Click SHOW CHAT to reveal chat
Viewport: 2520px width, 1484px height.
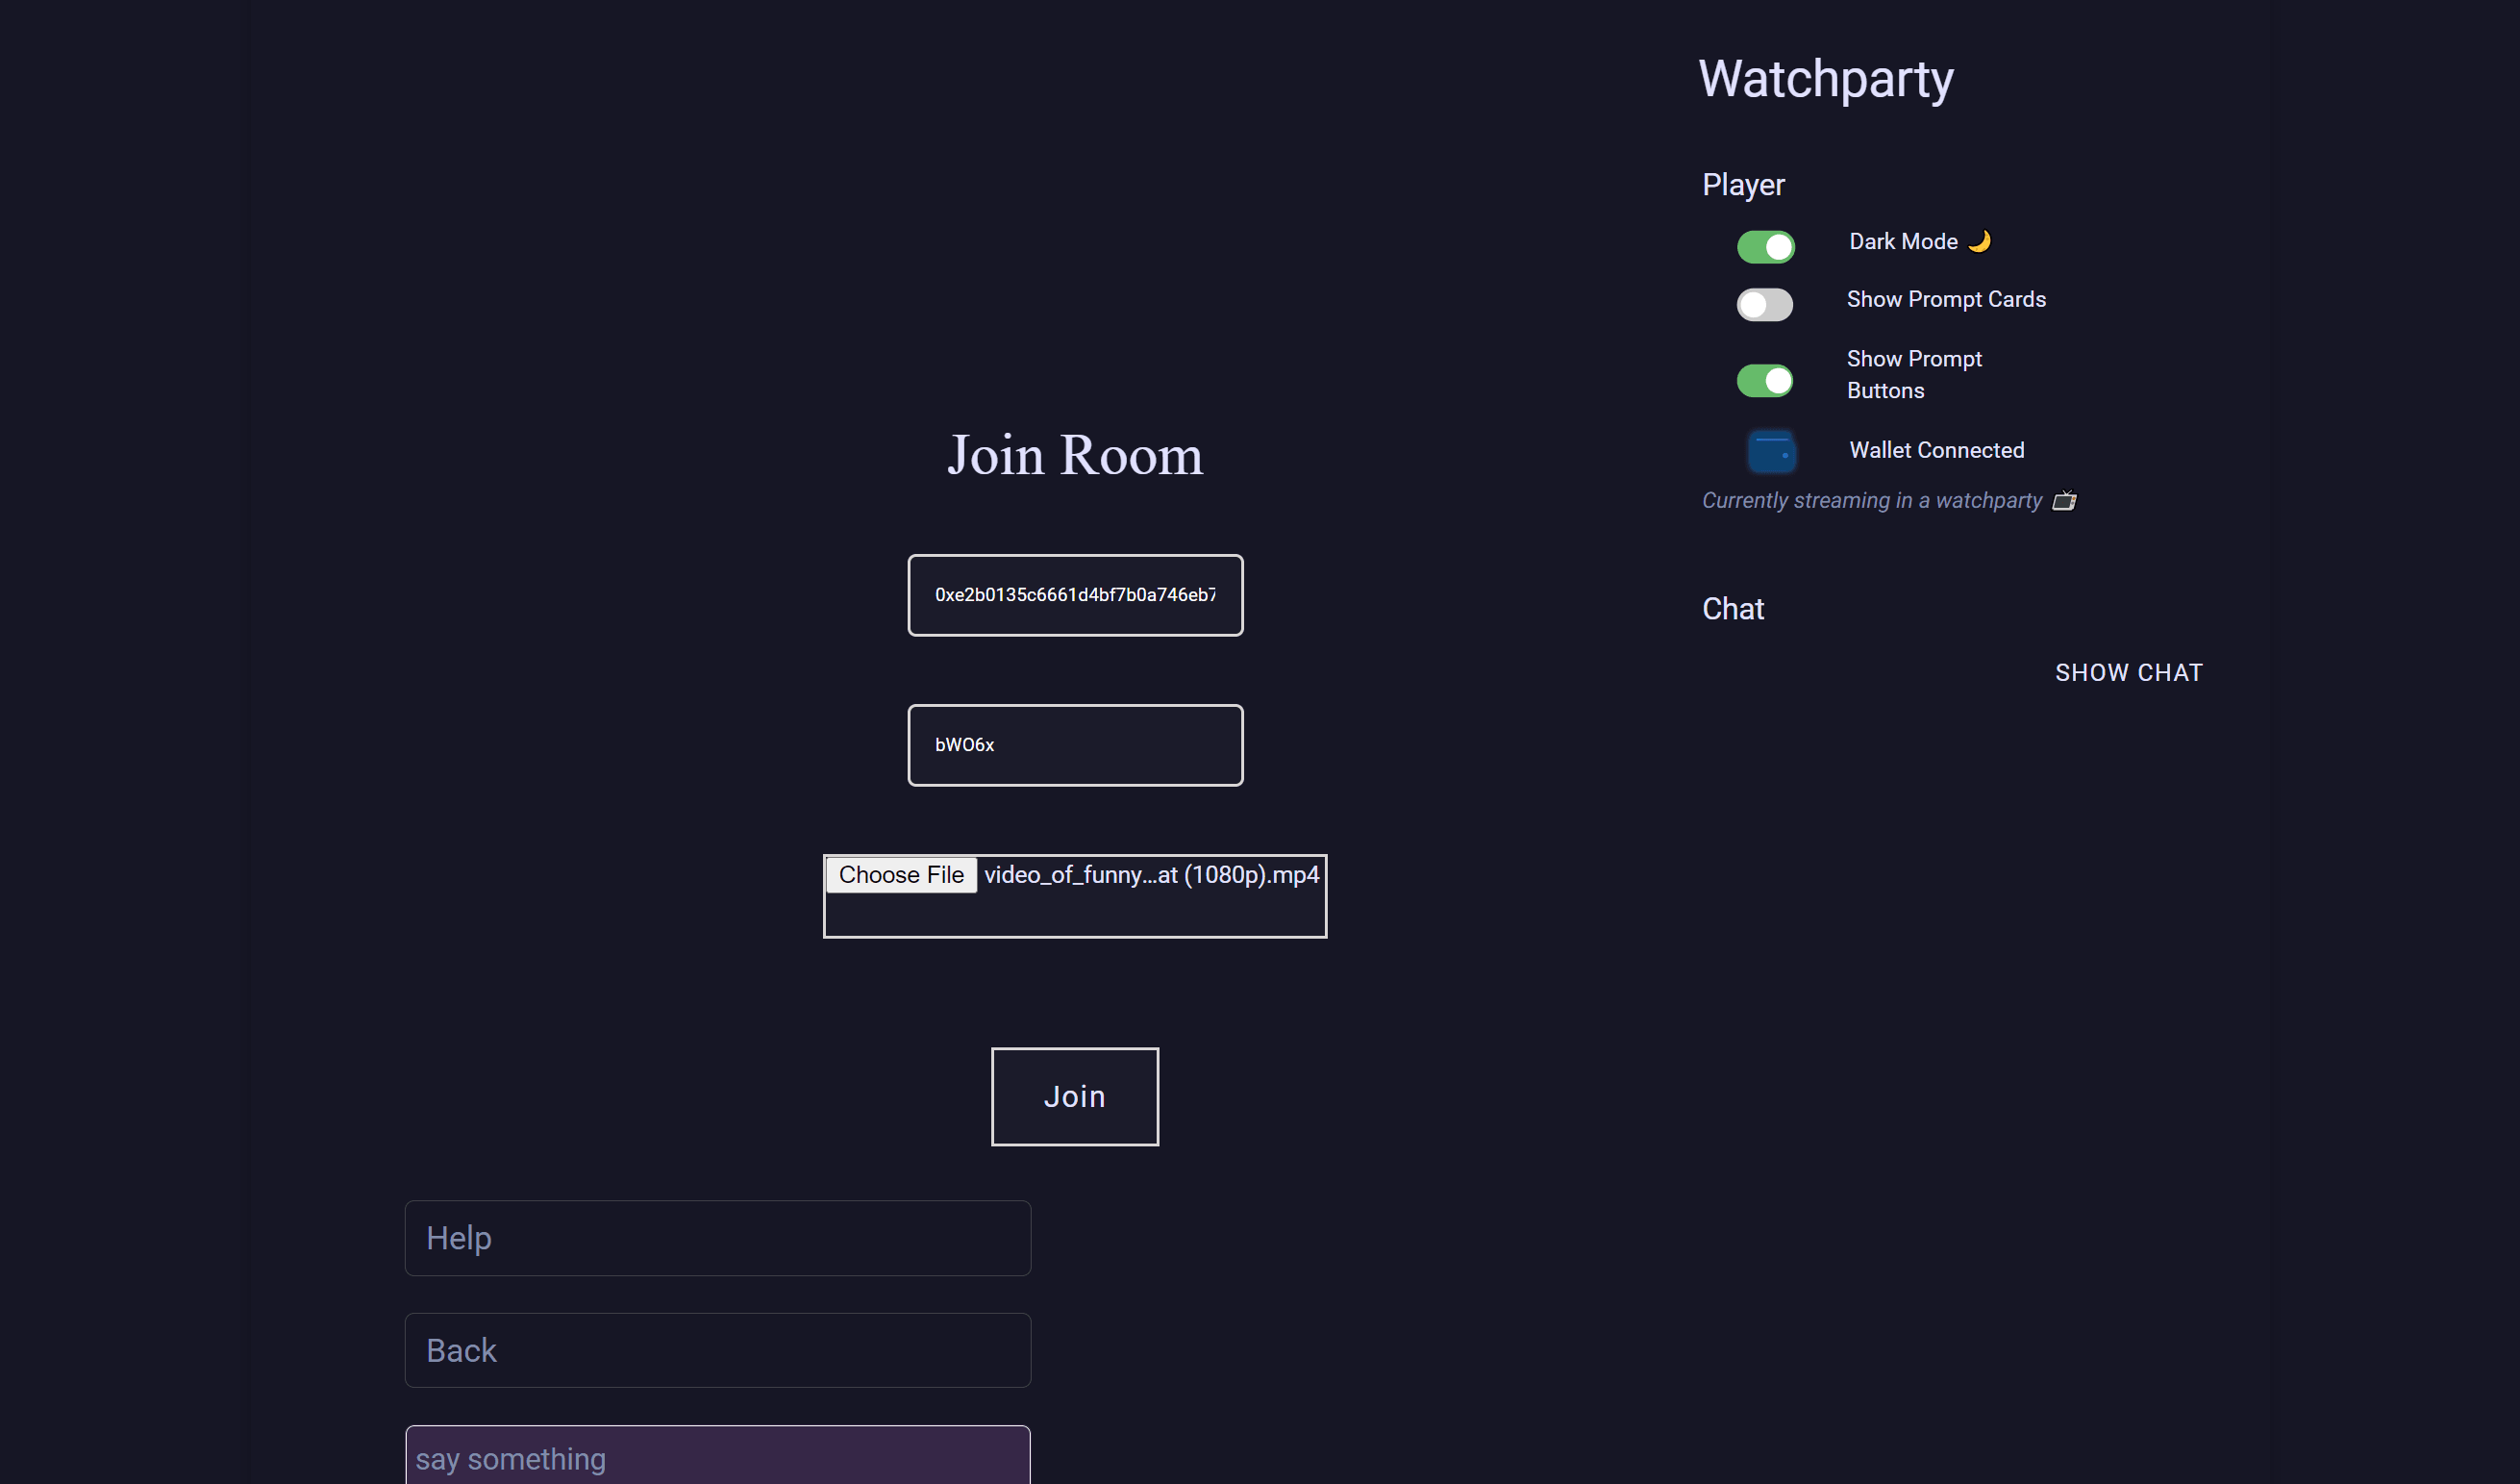tap(2128, 673)
